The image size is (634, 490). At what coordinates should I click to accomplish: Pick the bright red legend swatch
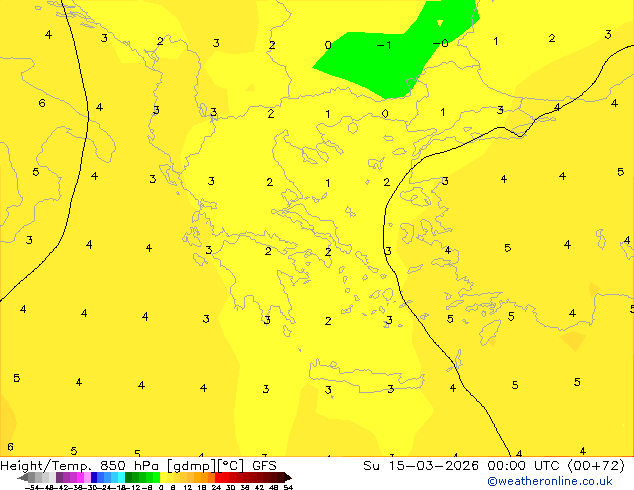coord(218,477)
